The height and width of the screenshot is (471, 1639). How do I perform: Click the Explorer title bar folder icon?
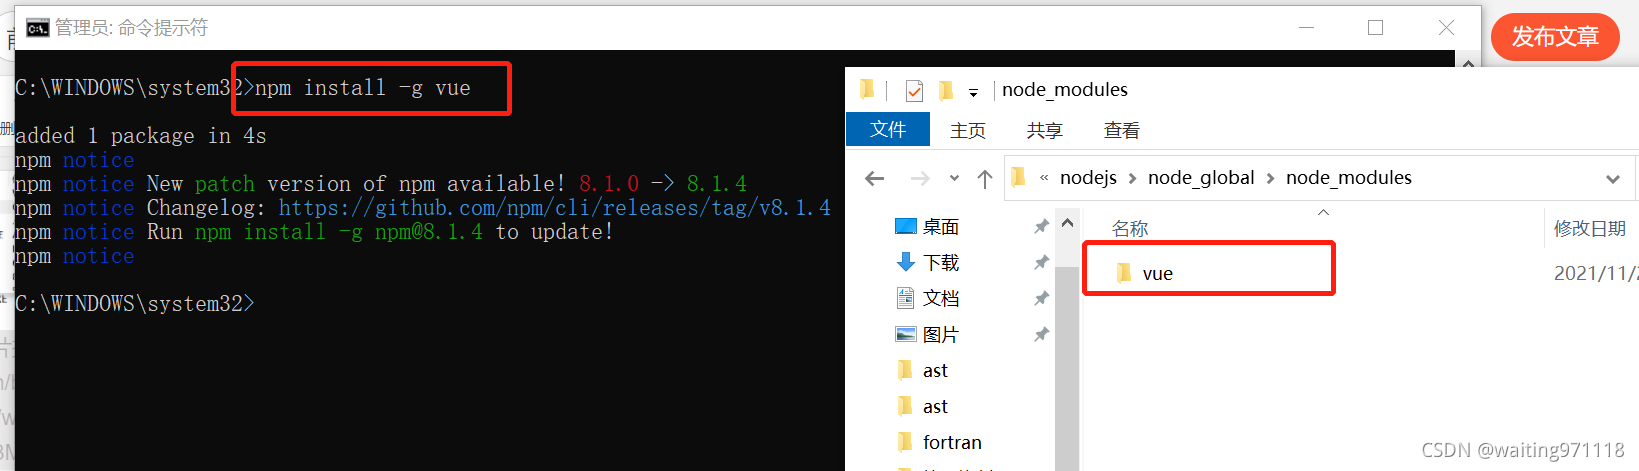[x=868, y=90]
